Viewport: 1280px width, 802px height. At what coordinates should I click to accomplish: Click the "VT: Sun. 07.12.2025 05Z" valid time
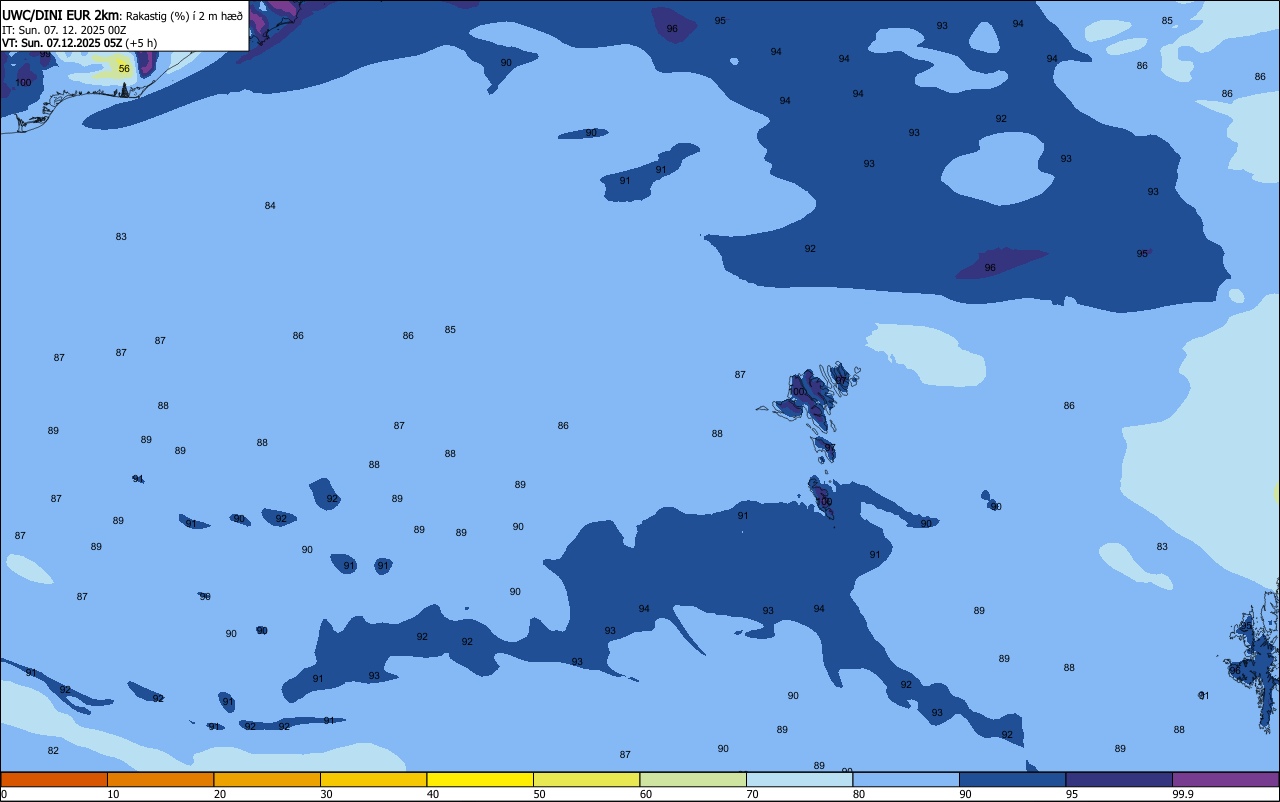[x=62, y=43]
